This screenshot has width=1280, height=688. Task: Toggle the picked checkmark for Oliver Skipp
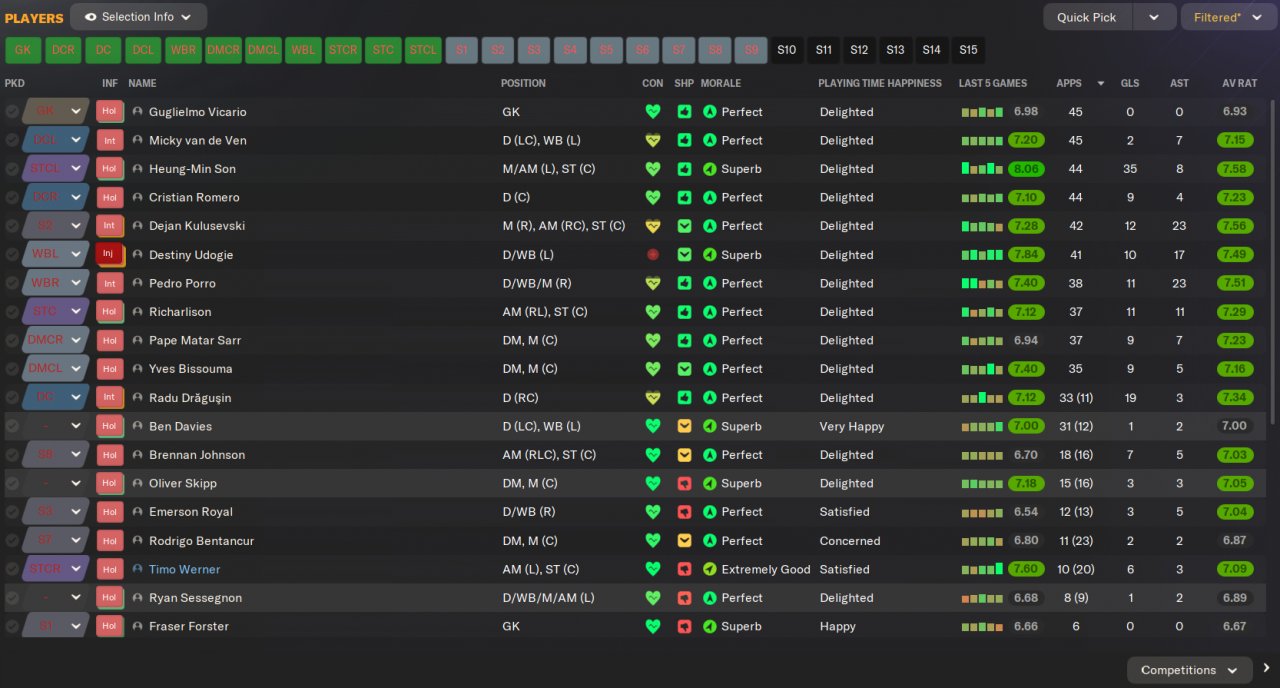(x=12, y=483)
